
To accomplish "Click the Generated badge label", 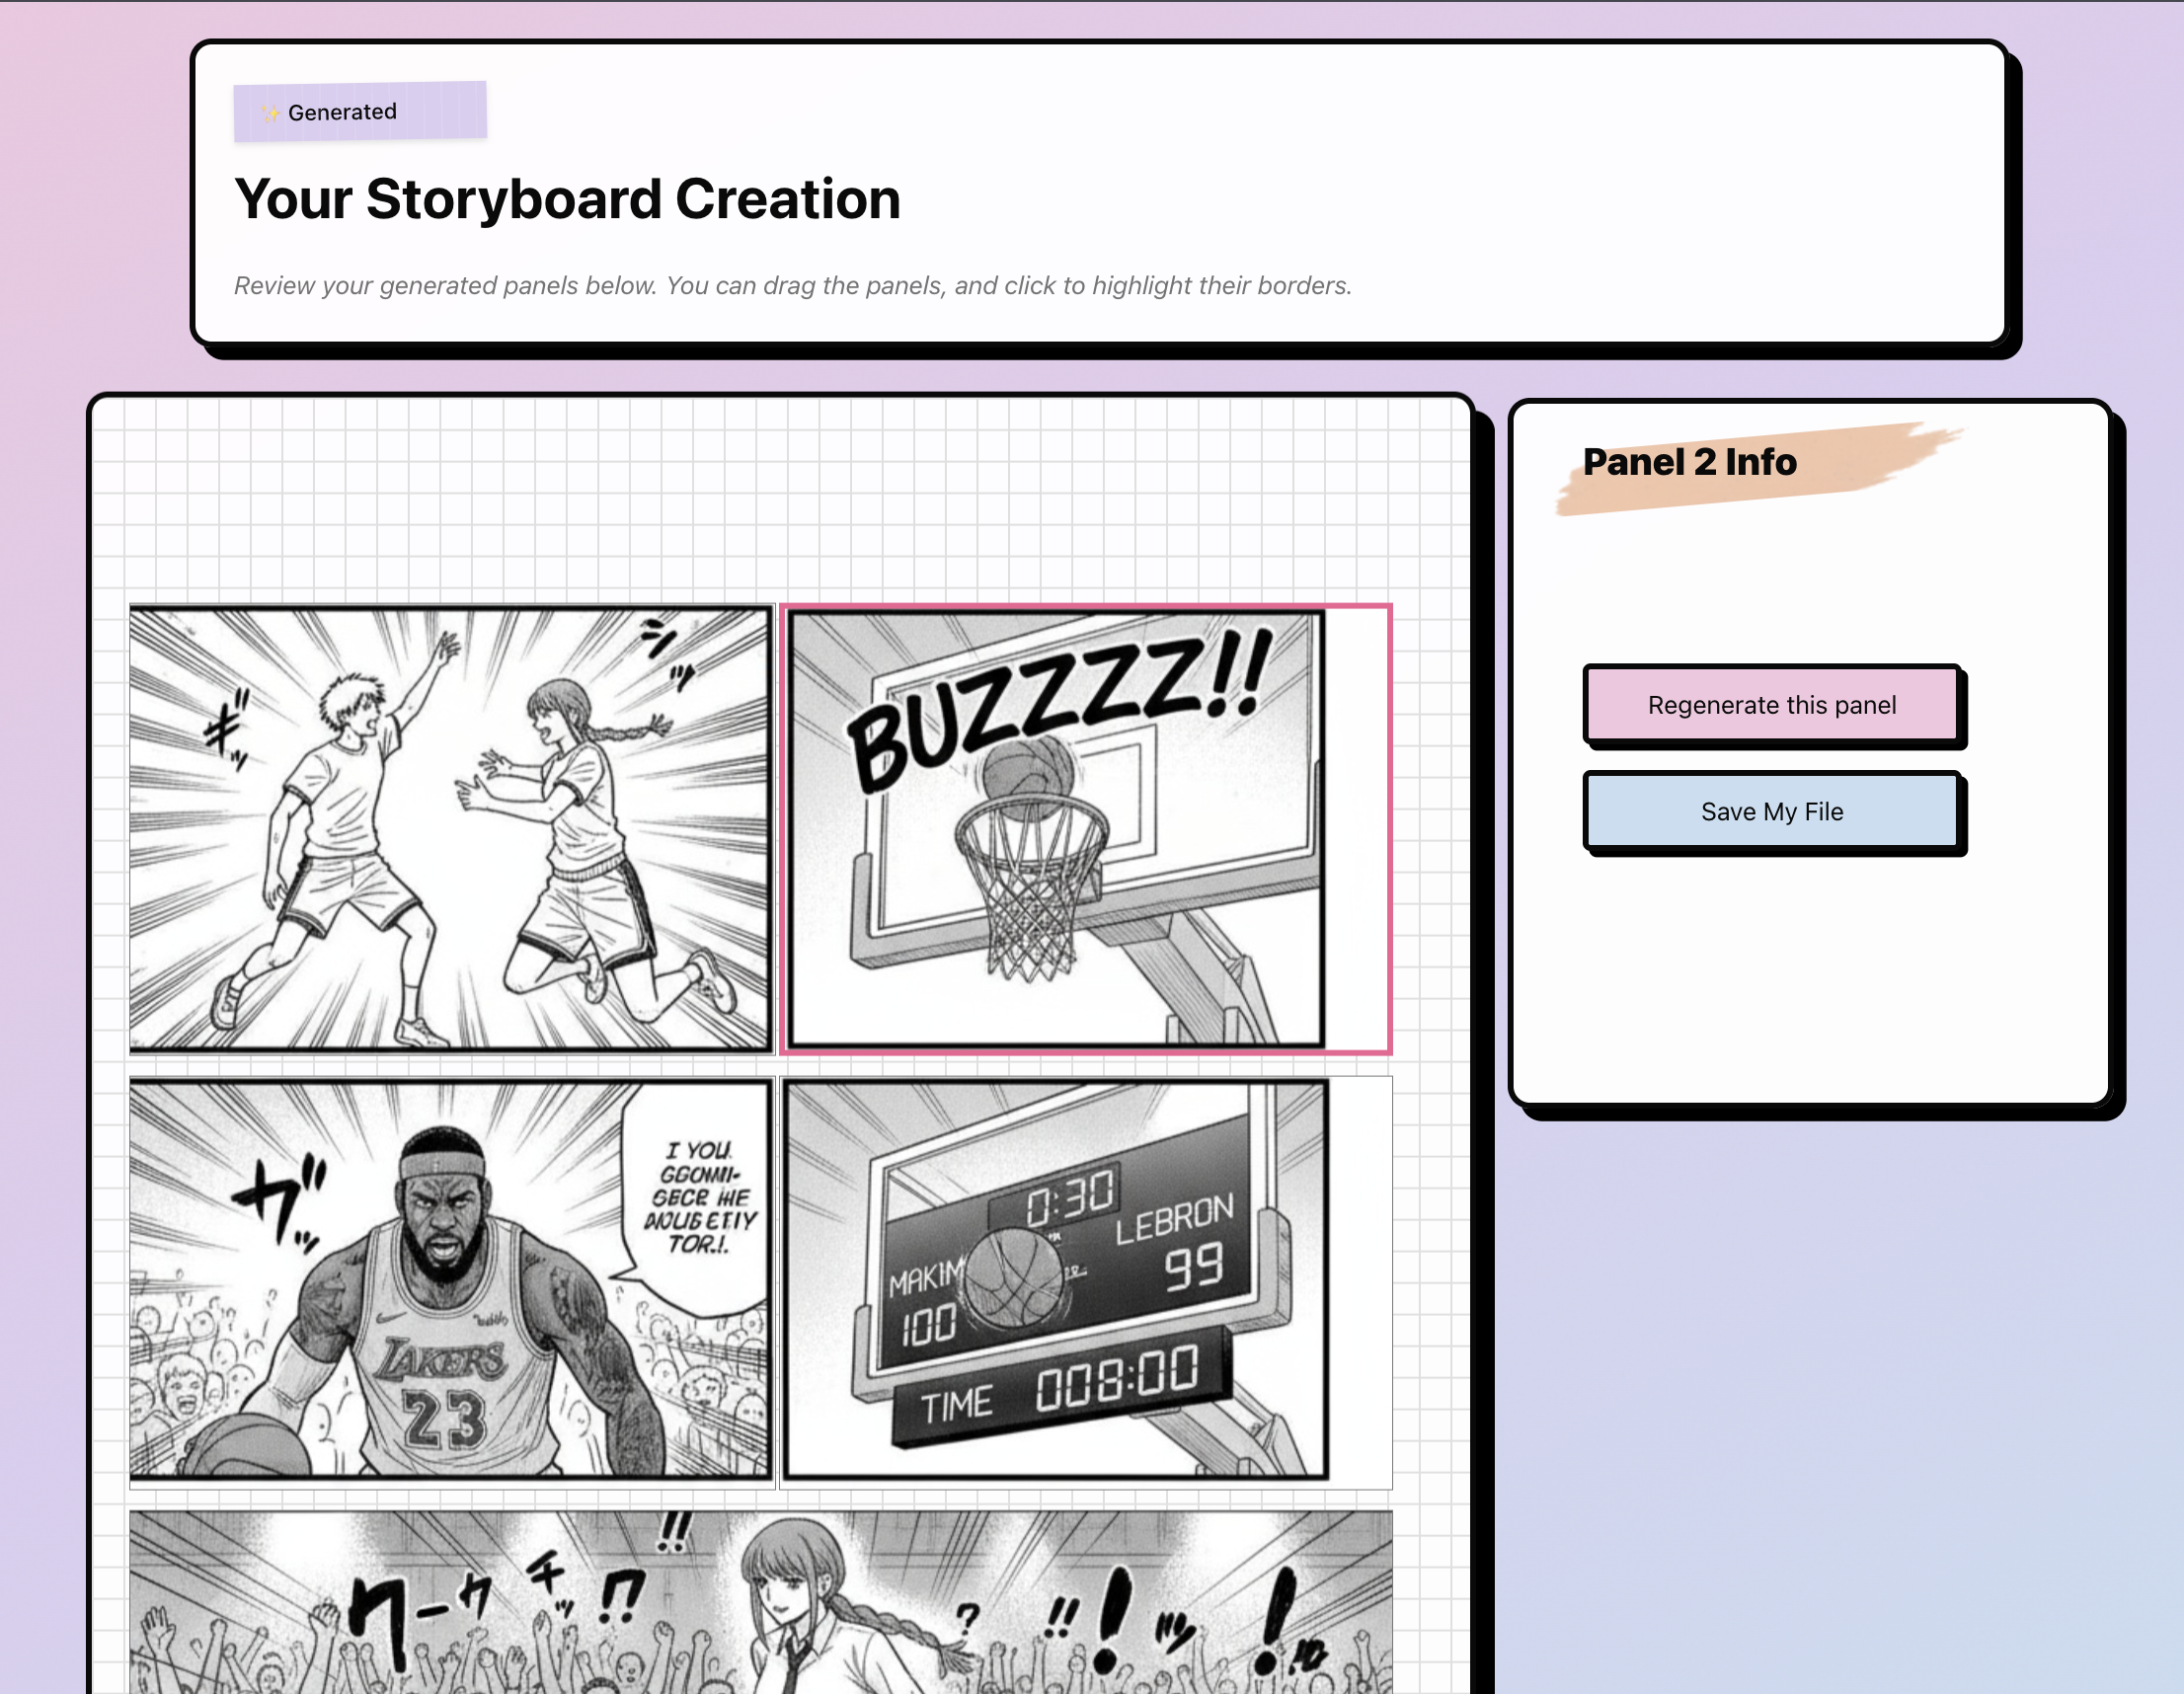I will pyautogui.click(x=343, y=112).
